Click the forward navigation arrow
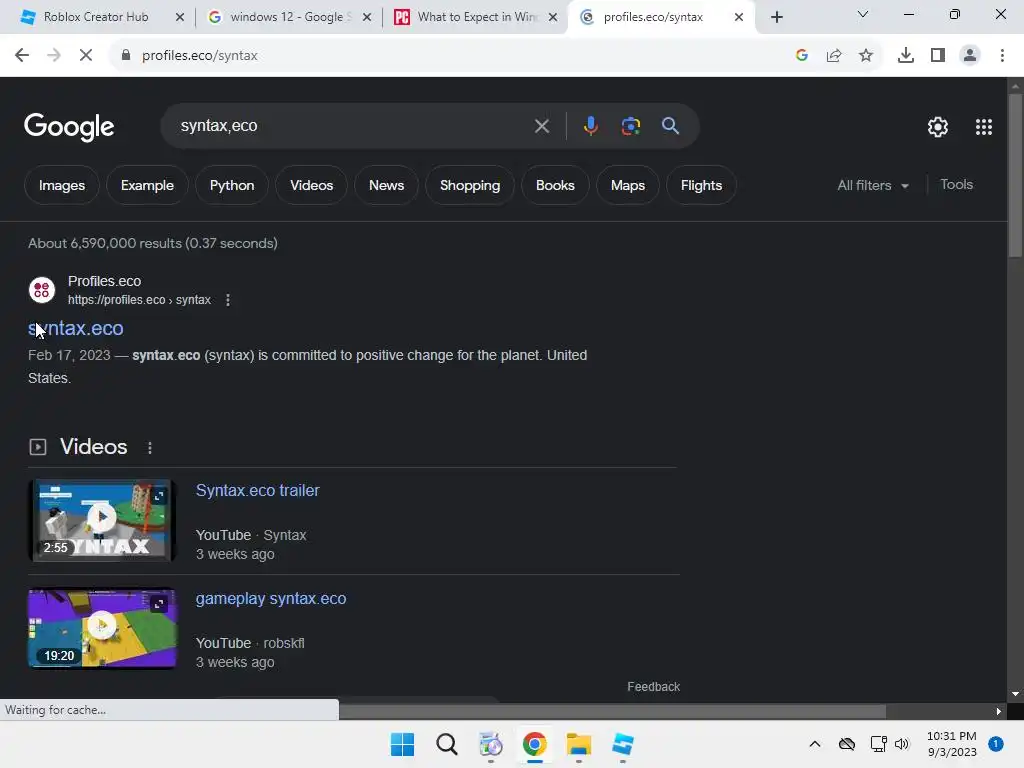The image size is (1024, 768). click(54, 56)
